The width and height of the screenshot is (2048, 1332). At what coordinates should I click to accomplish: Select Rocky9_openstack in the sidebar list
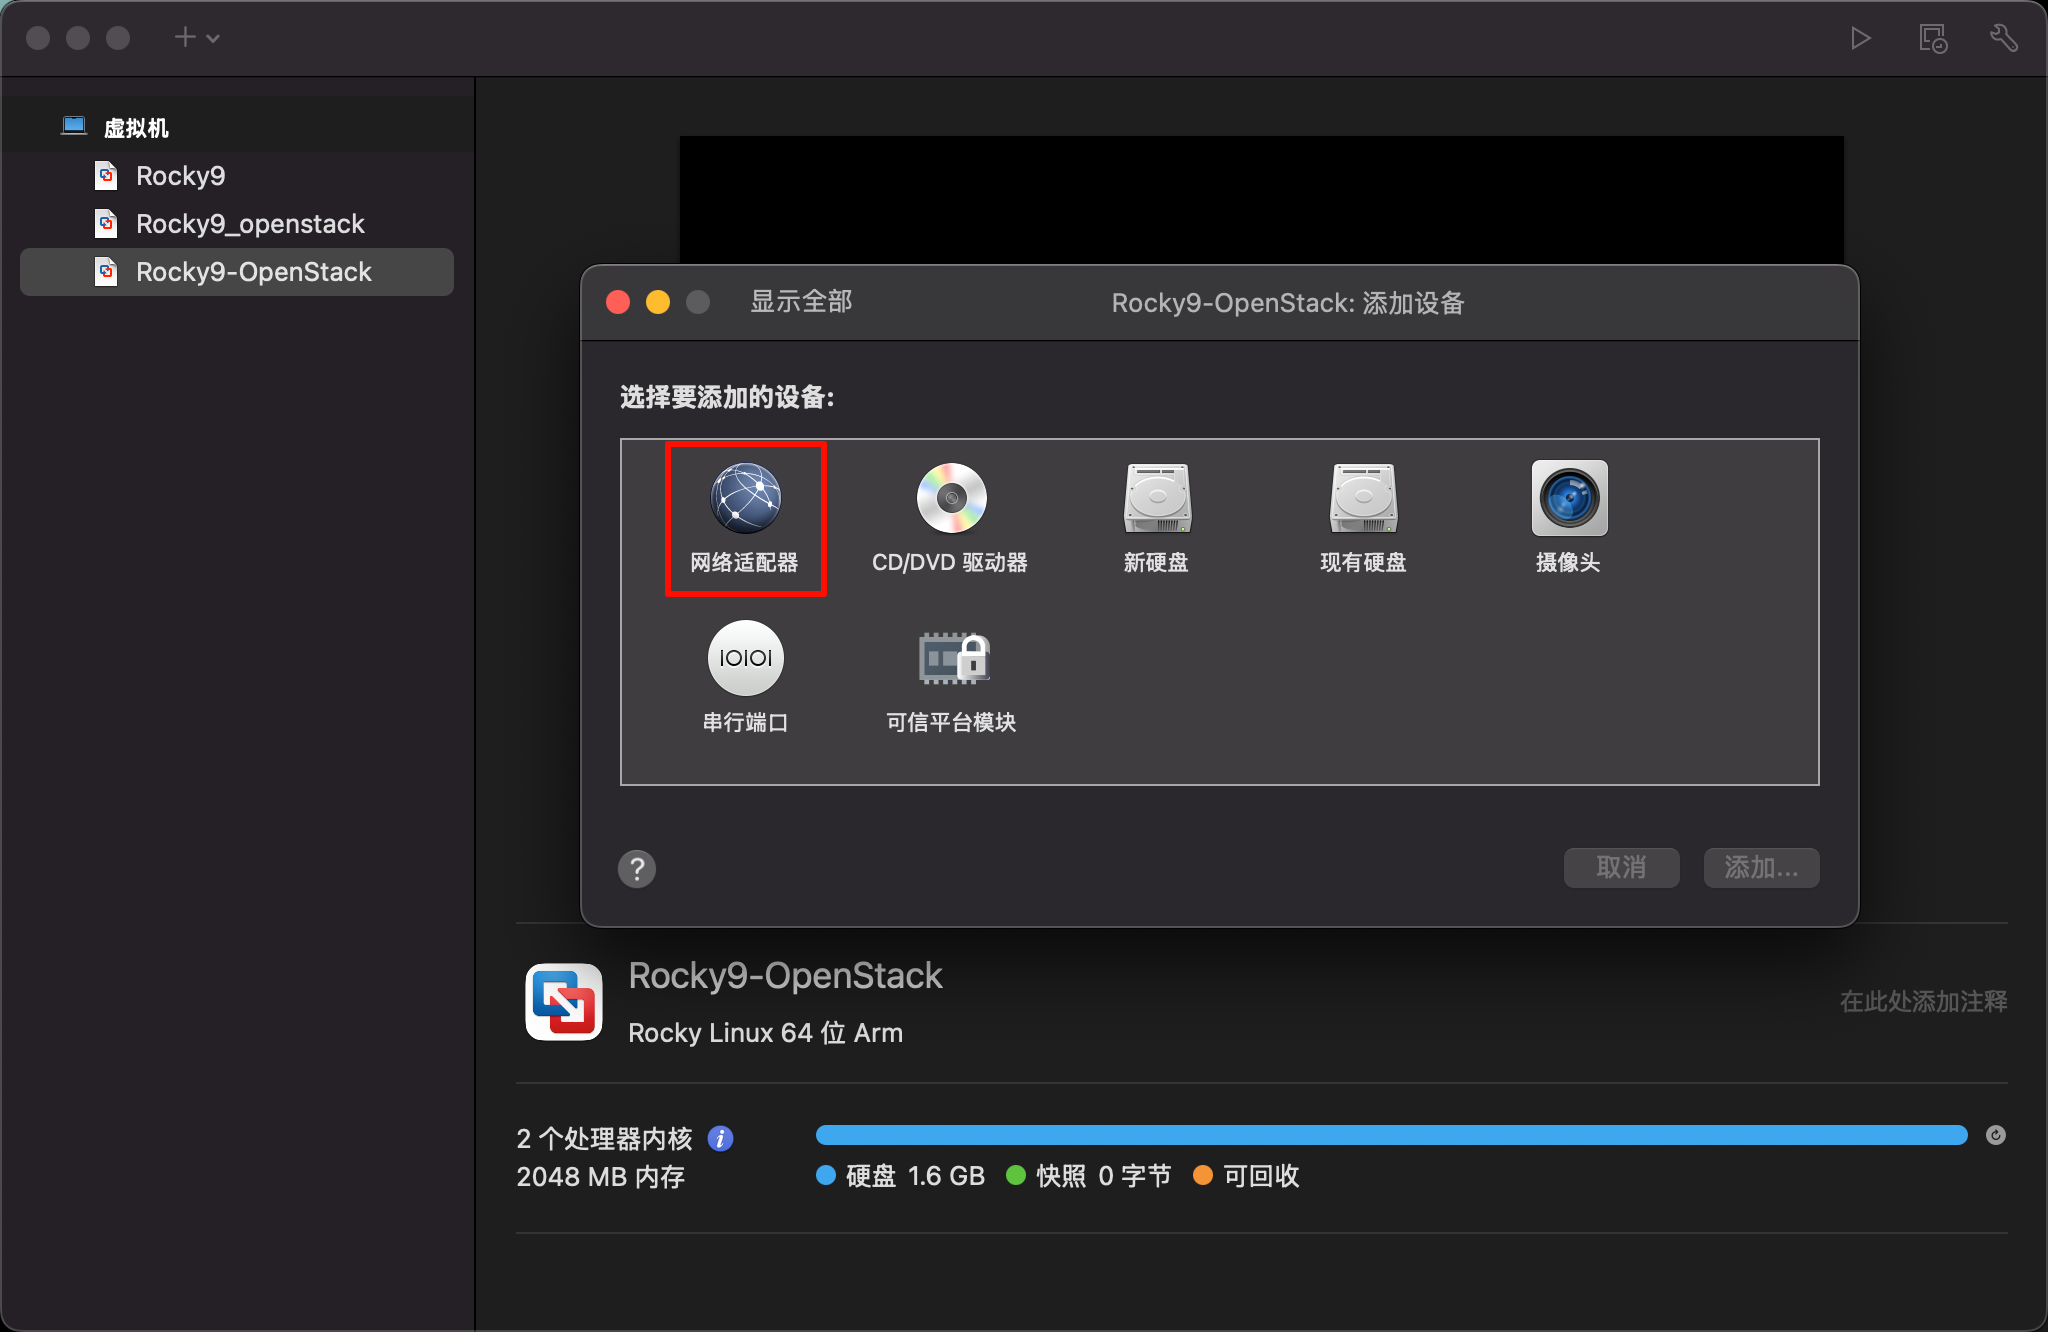[x=250, y=224]
